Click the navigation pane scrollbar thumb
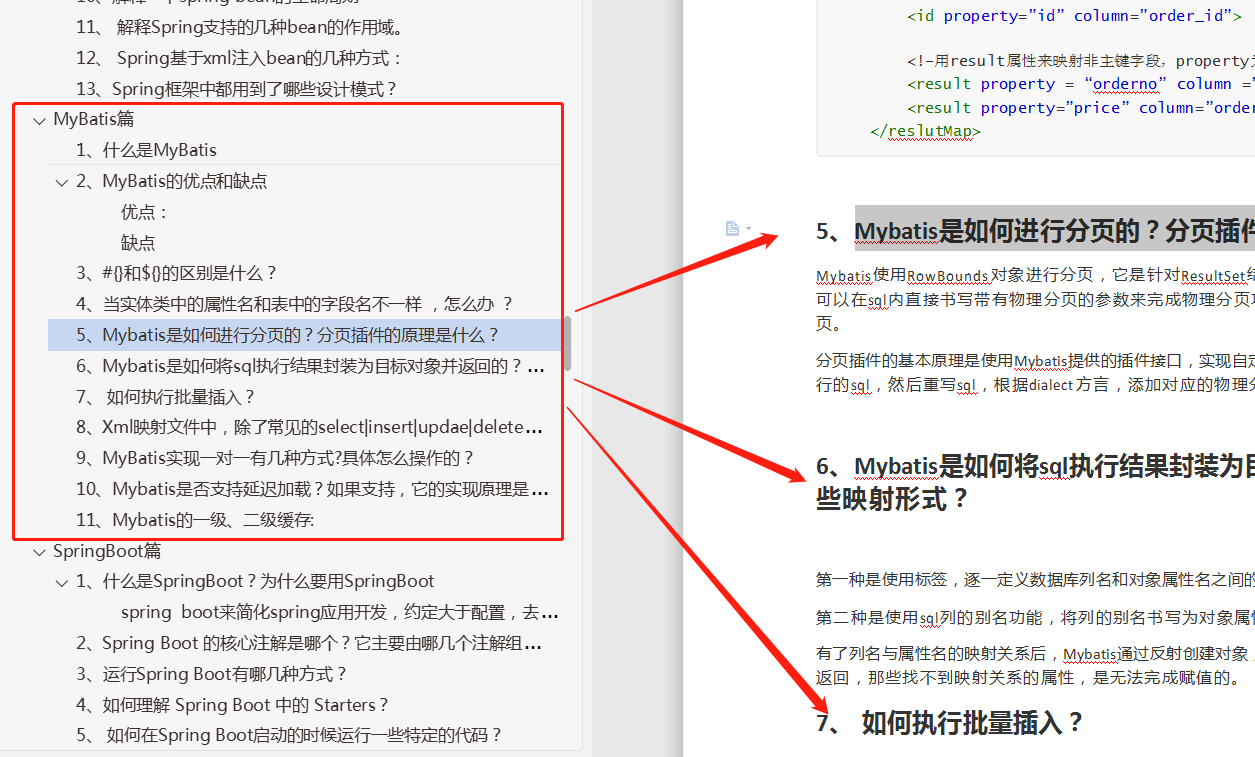 567,343
